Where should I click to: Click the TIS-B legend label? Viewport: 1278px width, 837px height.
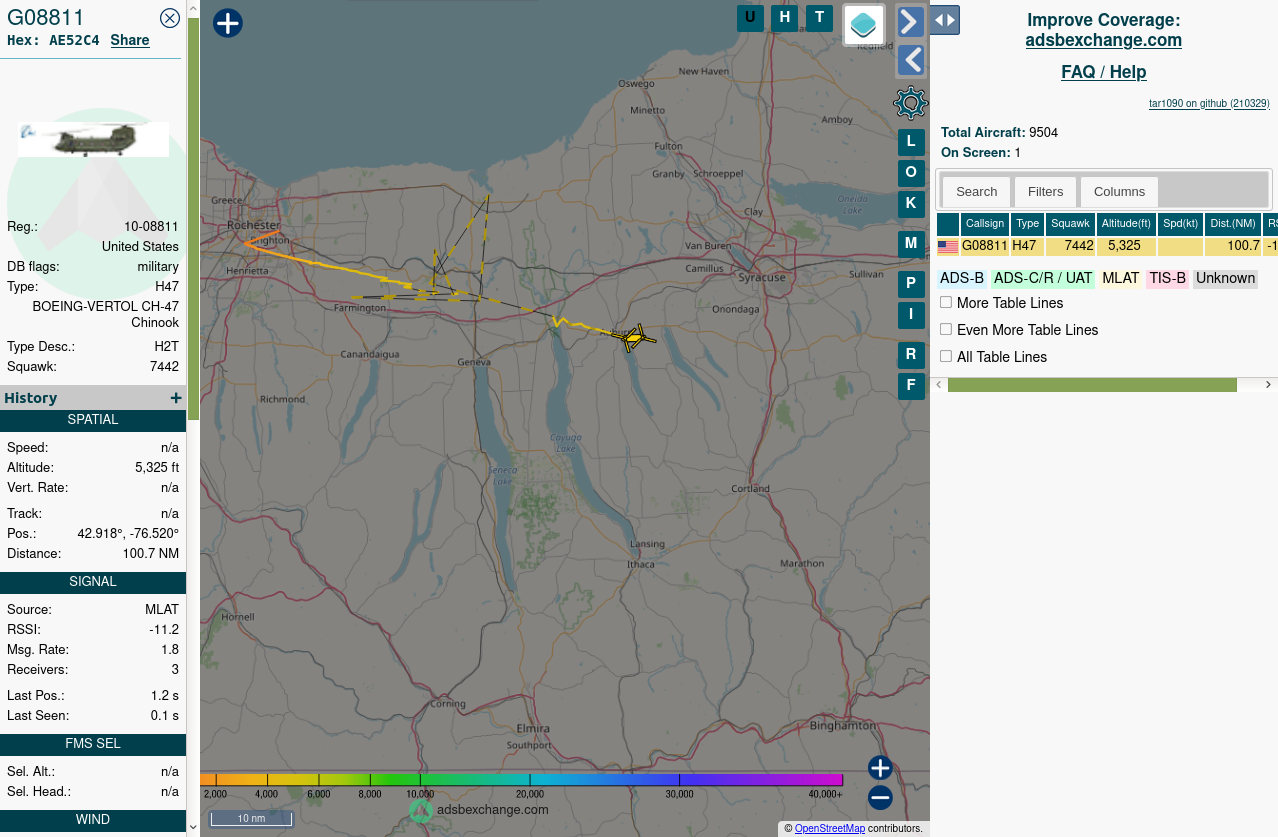(x=1168, y=278)
